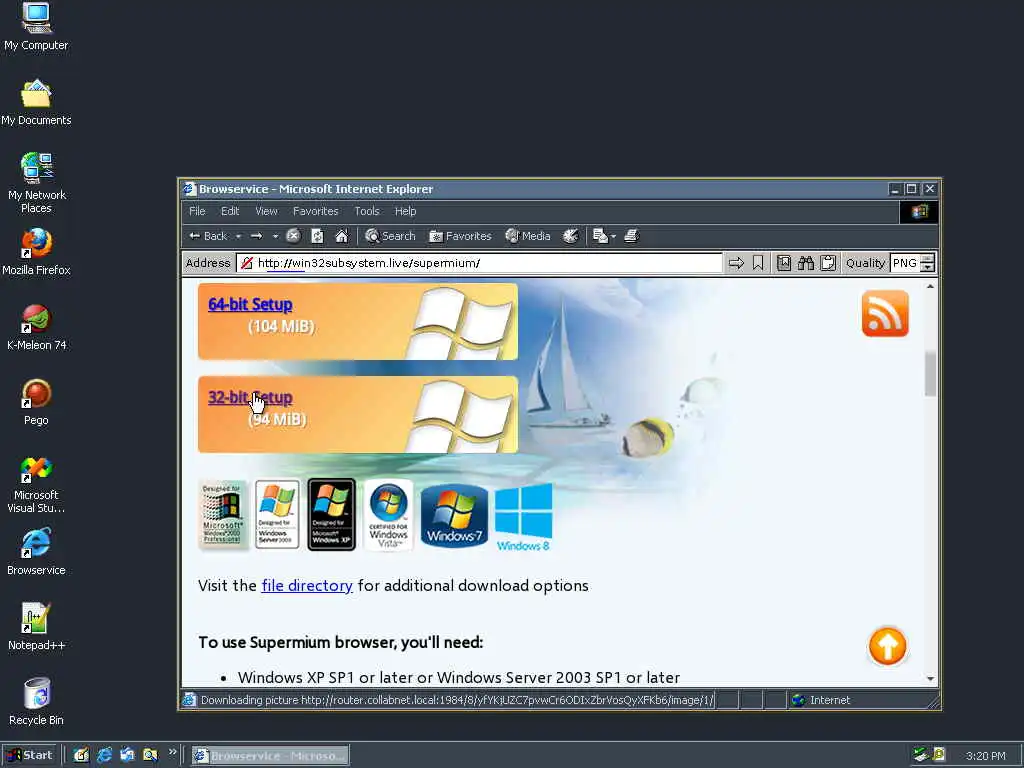The image size is (1024, 768).
Task: Open the My Computer desktop icon
Action: [36, 27]
